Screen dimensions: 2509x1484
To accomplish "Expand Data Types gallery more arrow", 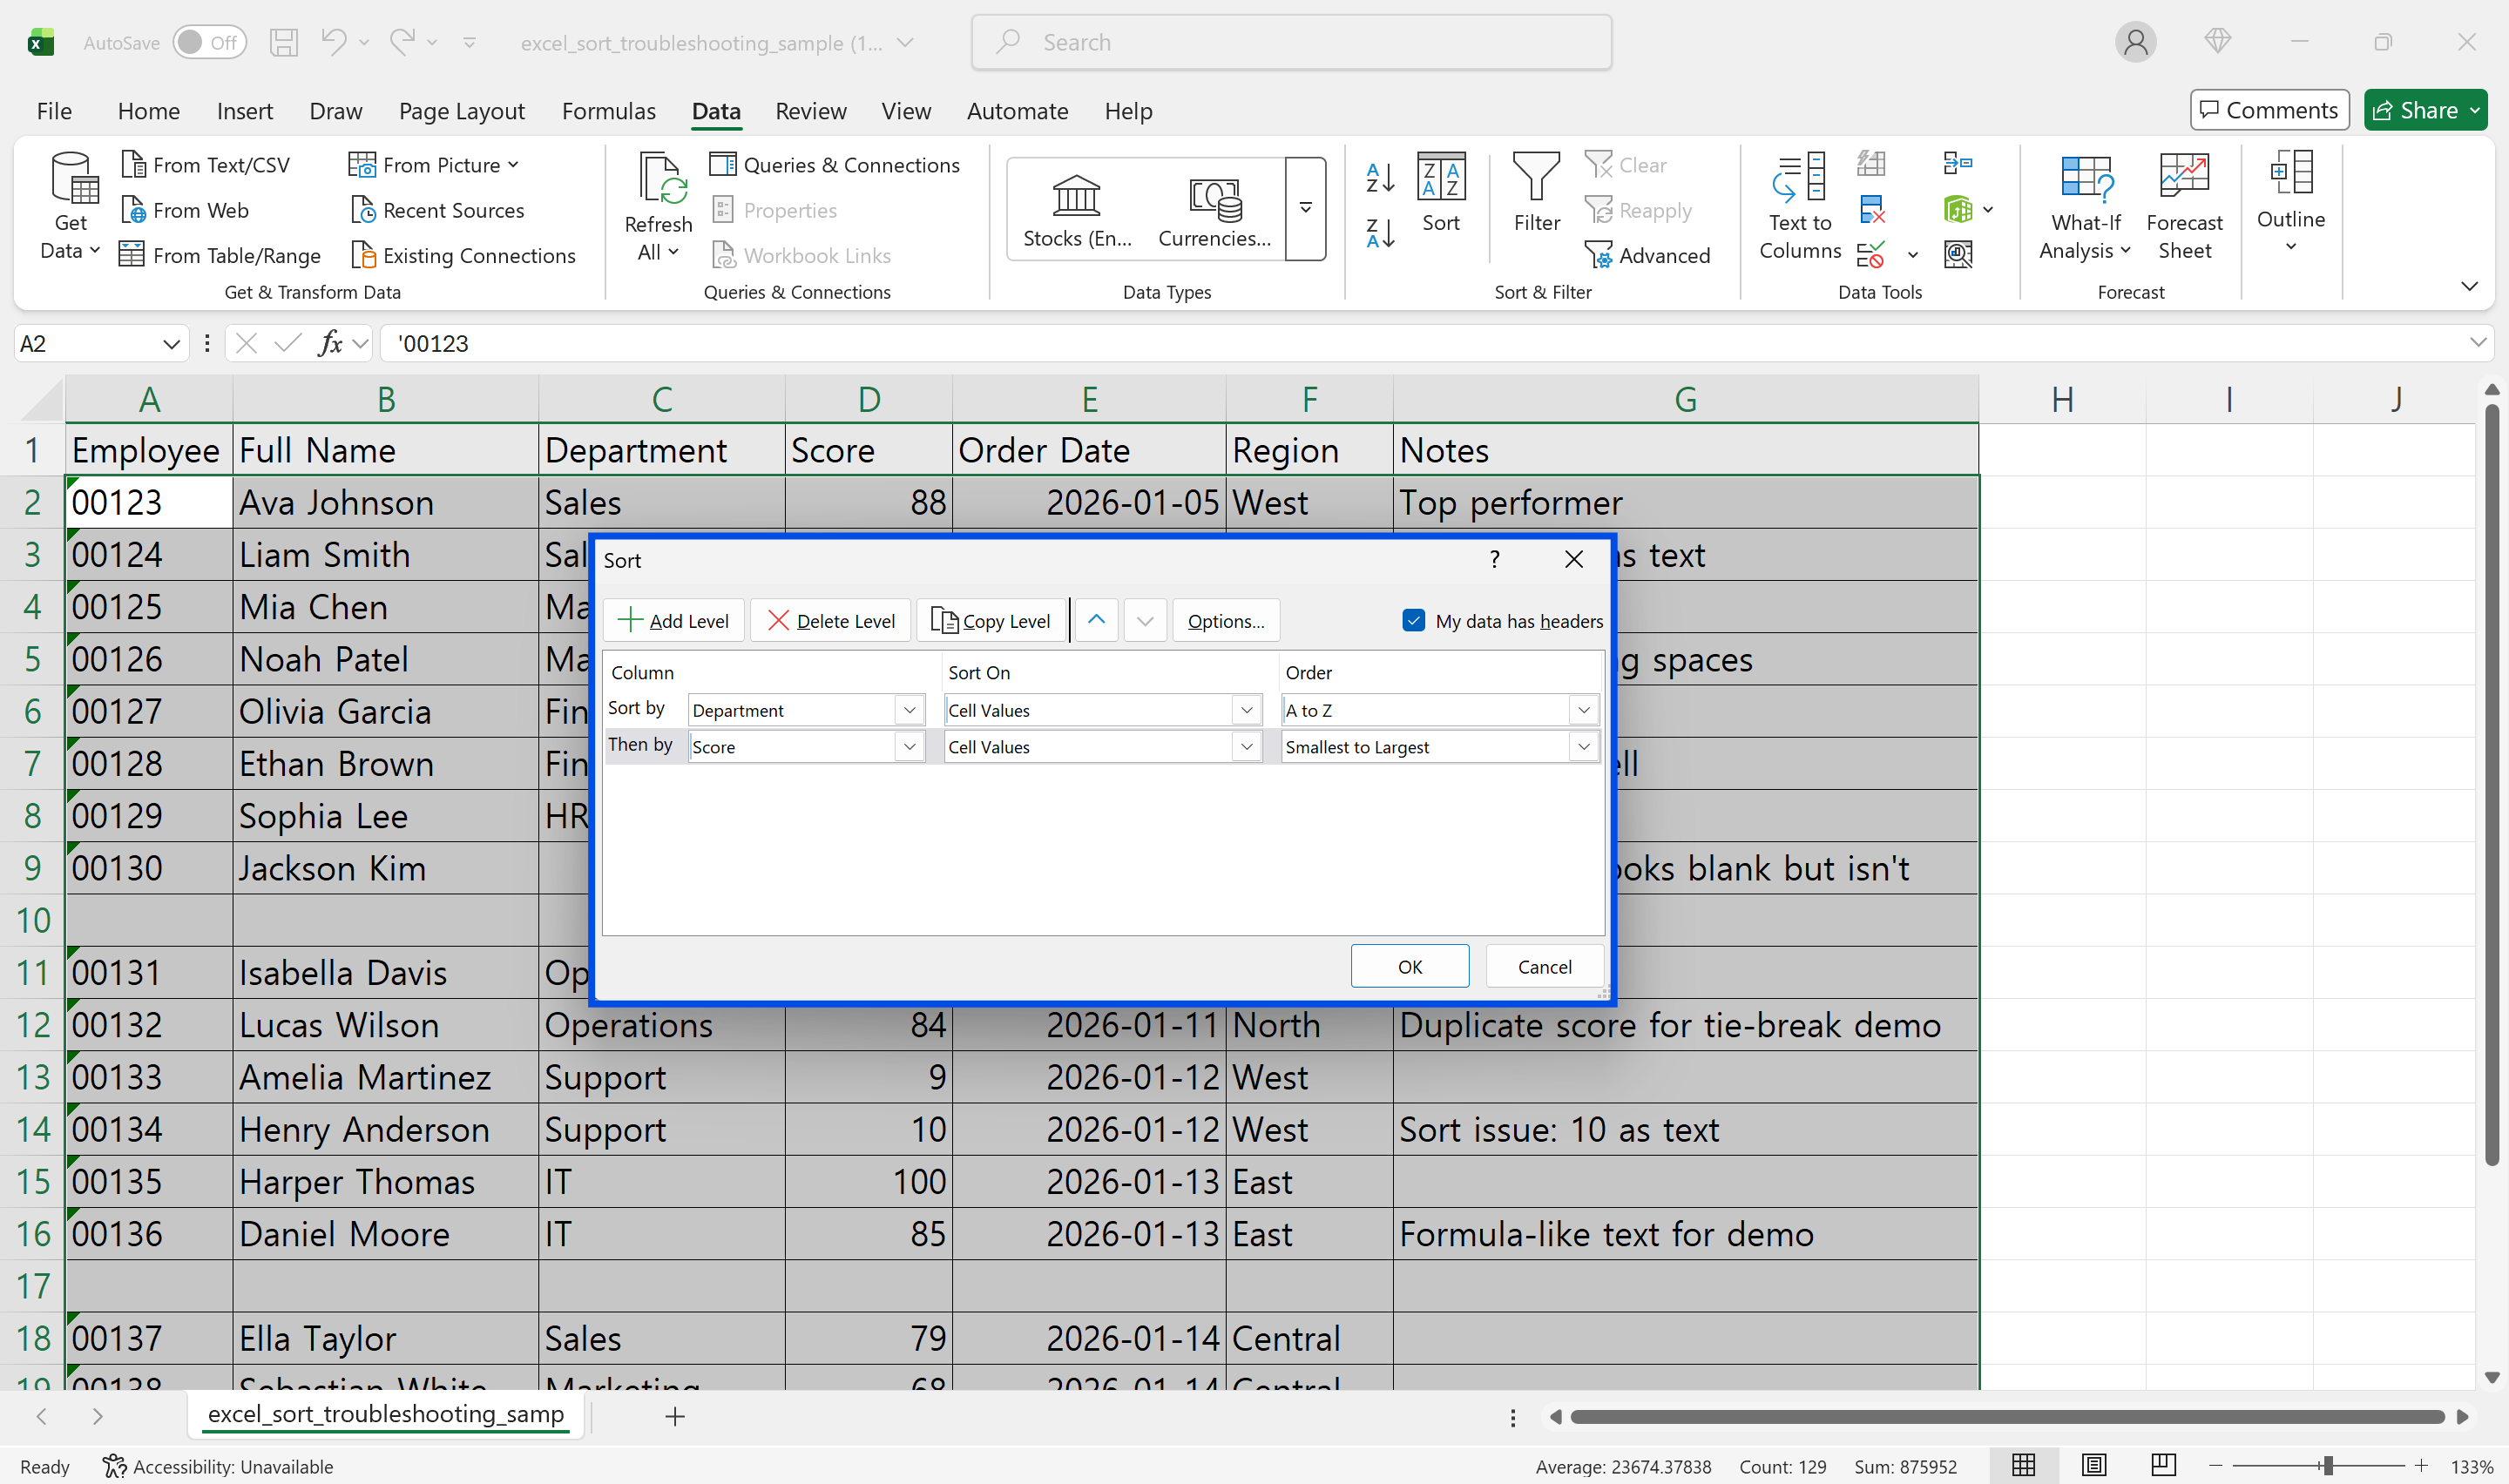I will pos(1305,208).
